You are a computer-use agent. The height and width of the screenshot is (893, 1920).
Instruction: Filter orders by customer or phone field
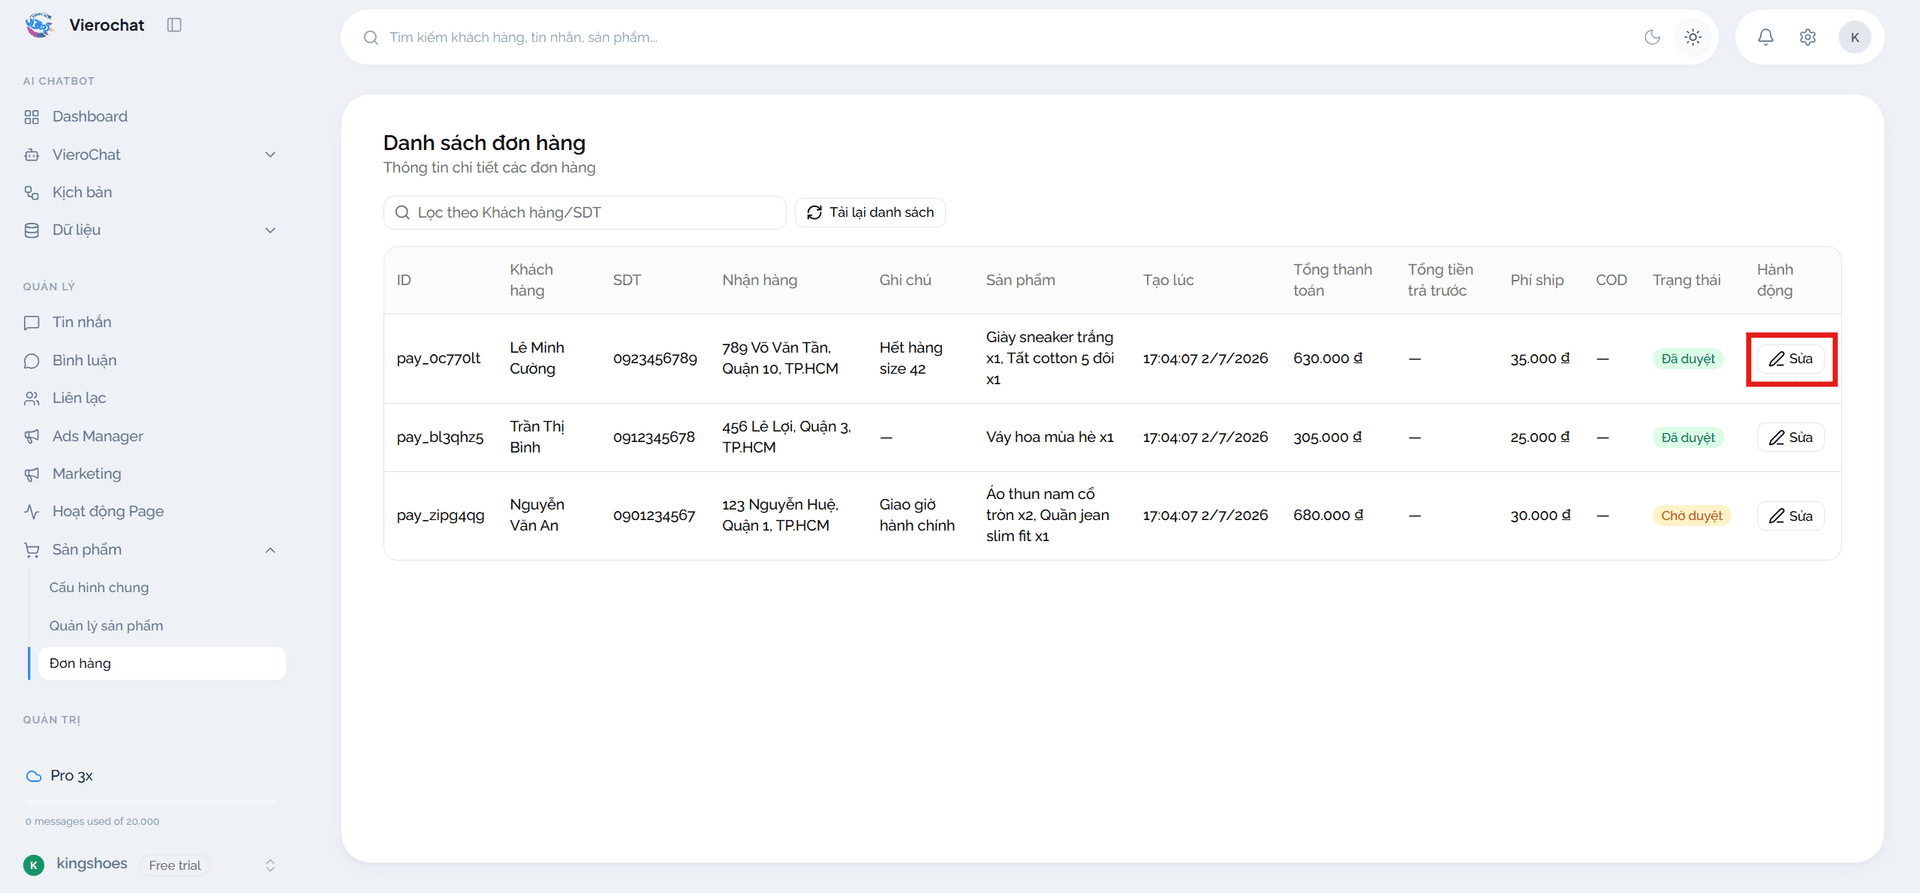coord(585,212)
